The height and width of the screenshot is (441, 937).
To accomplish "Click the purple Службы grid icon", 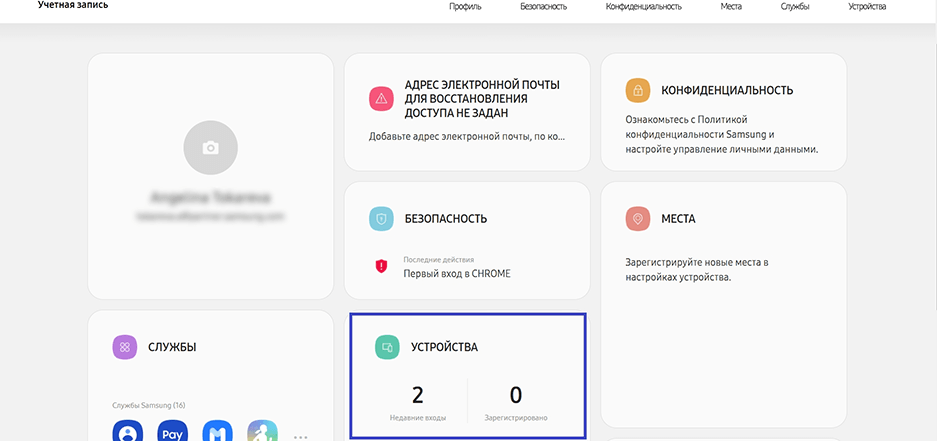I will click(x=125, y=347).
